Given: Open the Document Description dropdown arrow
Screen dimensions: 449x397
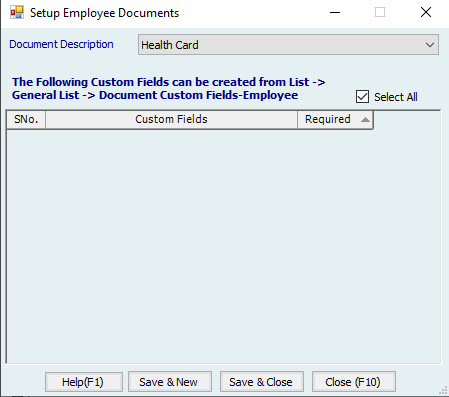Looking at the screenshot, I should pos(430,45).
